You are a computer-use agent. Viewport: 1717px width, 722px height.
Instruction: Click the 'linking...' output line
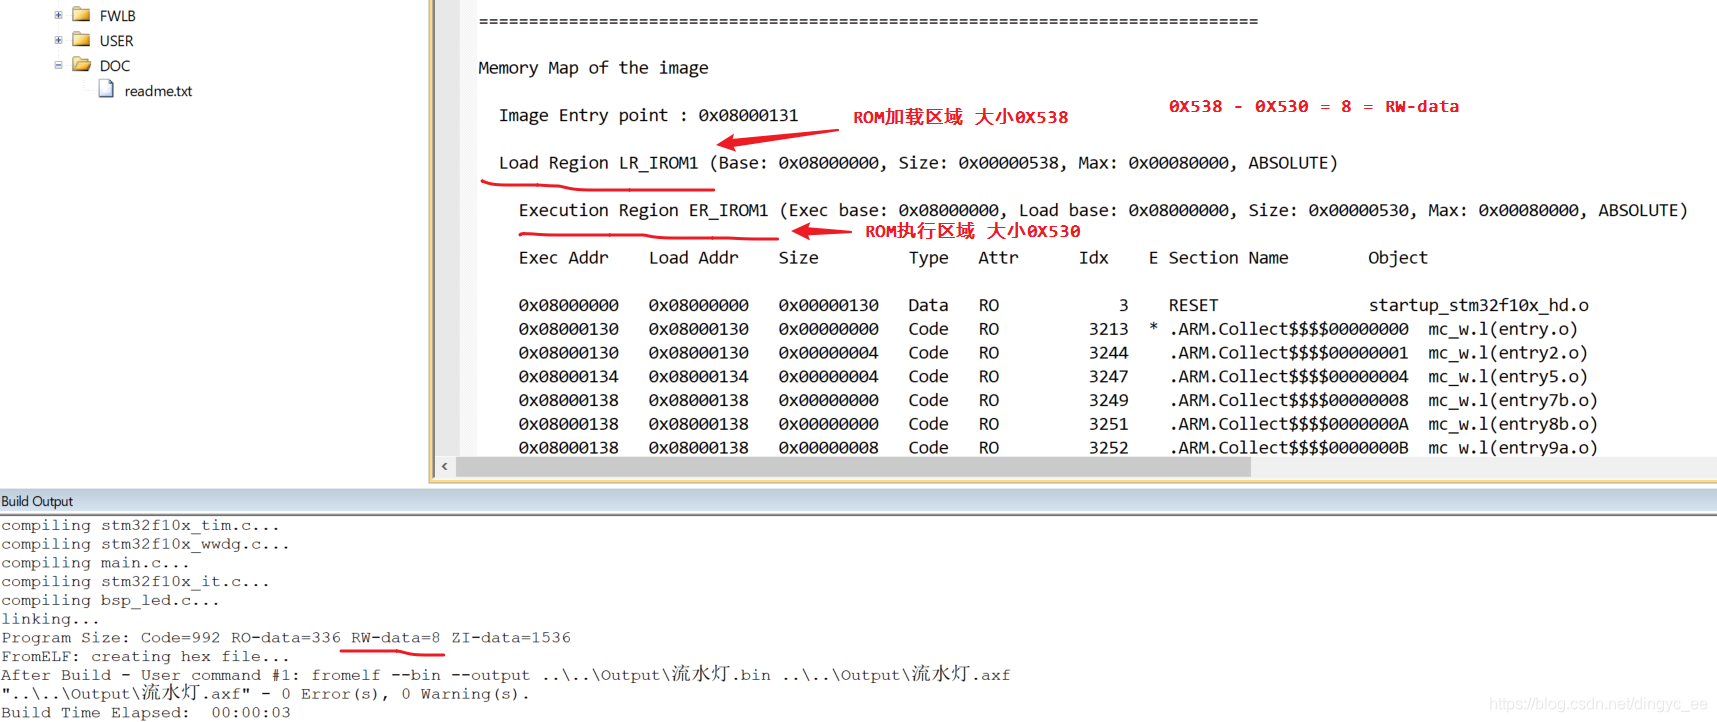click(50, 619)
